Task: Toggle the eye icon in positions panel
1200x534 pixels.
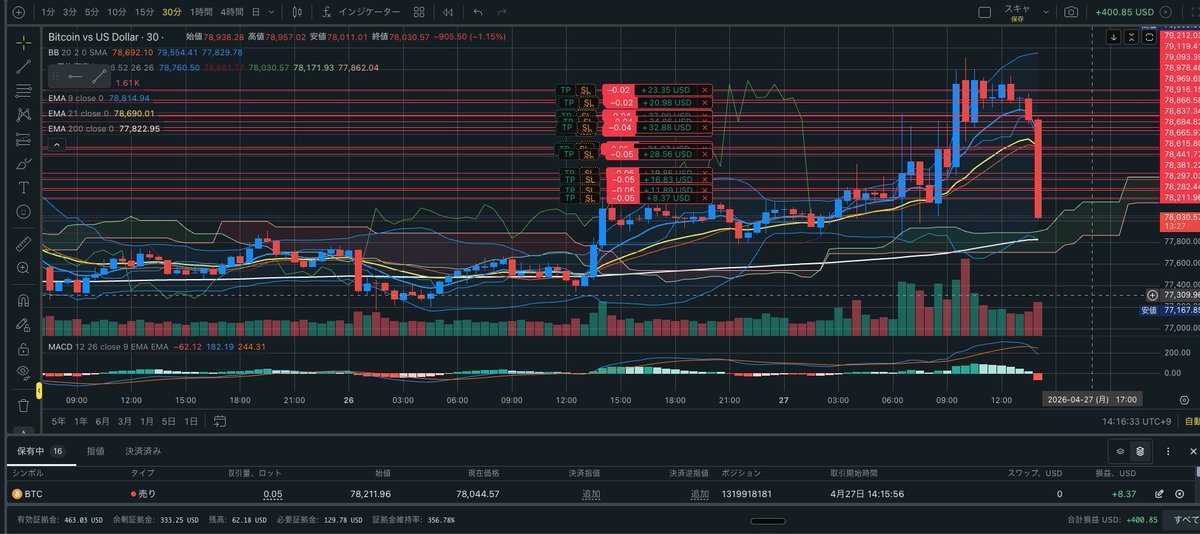Action: tap(1119, 451)
